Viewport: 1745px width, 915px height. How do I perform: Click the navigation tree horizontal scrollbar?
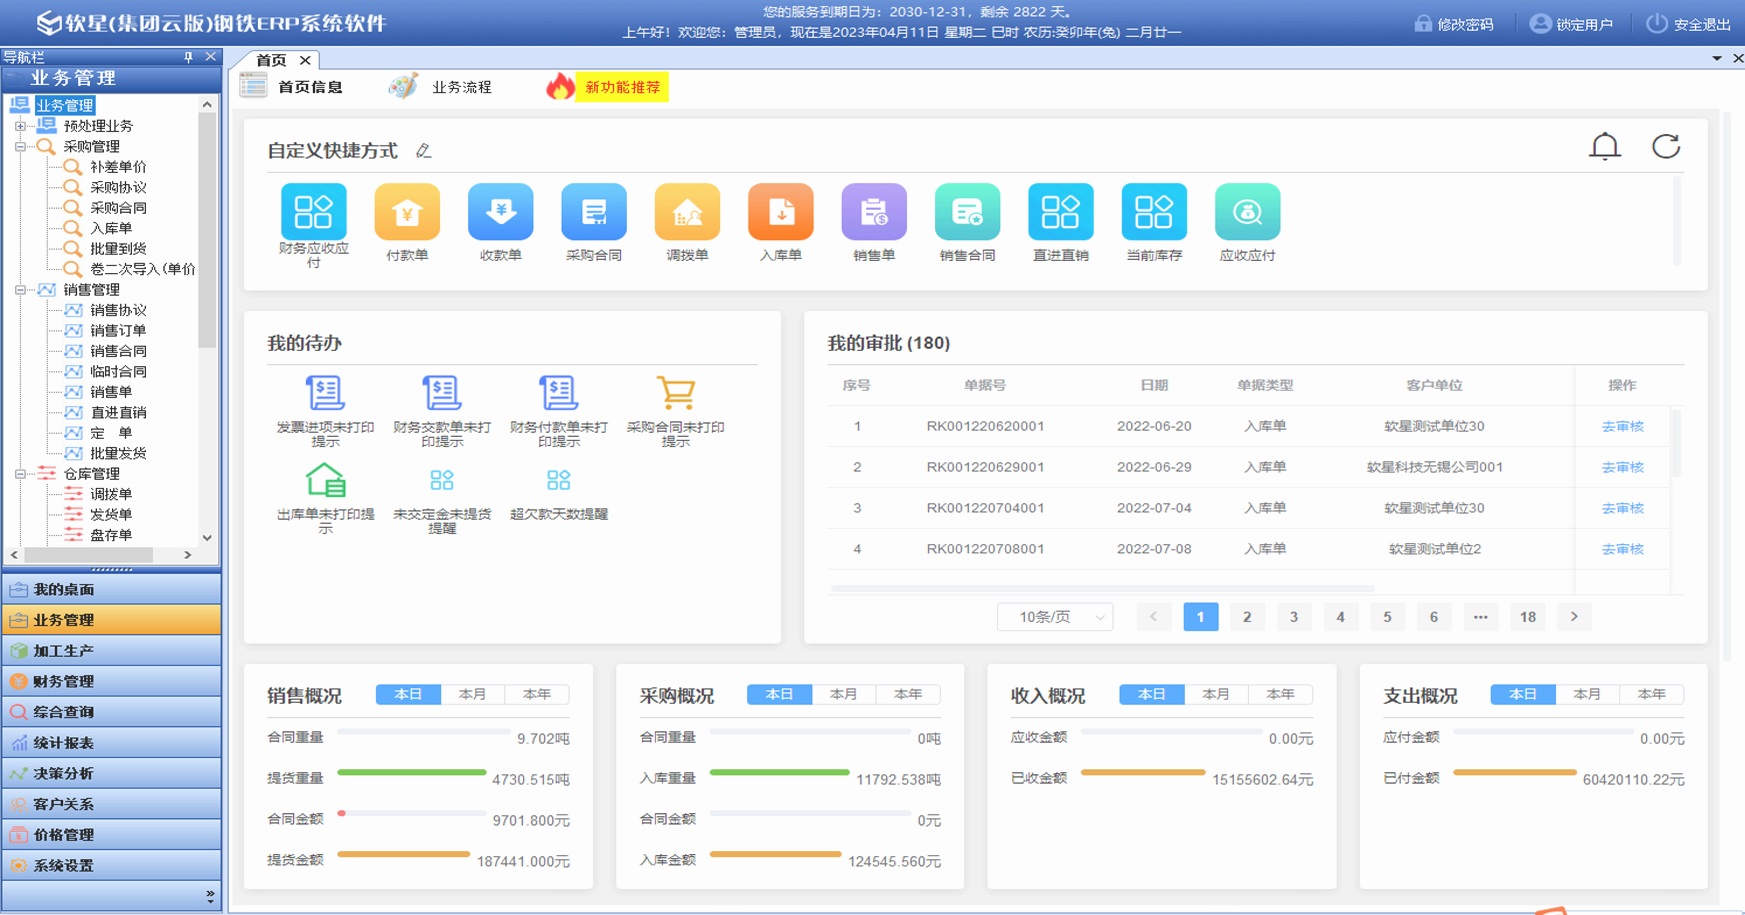(88, 554)
